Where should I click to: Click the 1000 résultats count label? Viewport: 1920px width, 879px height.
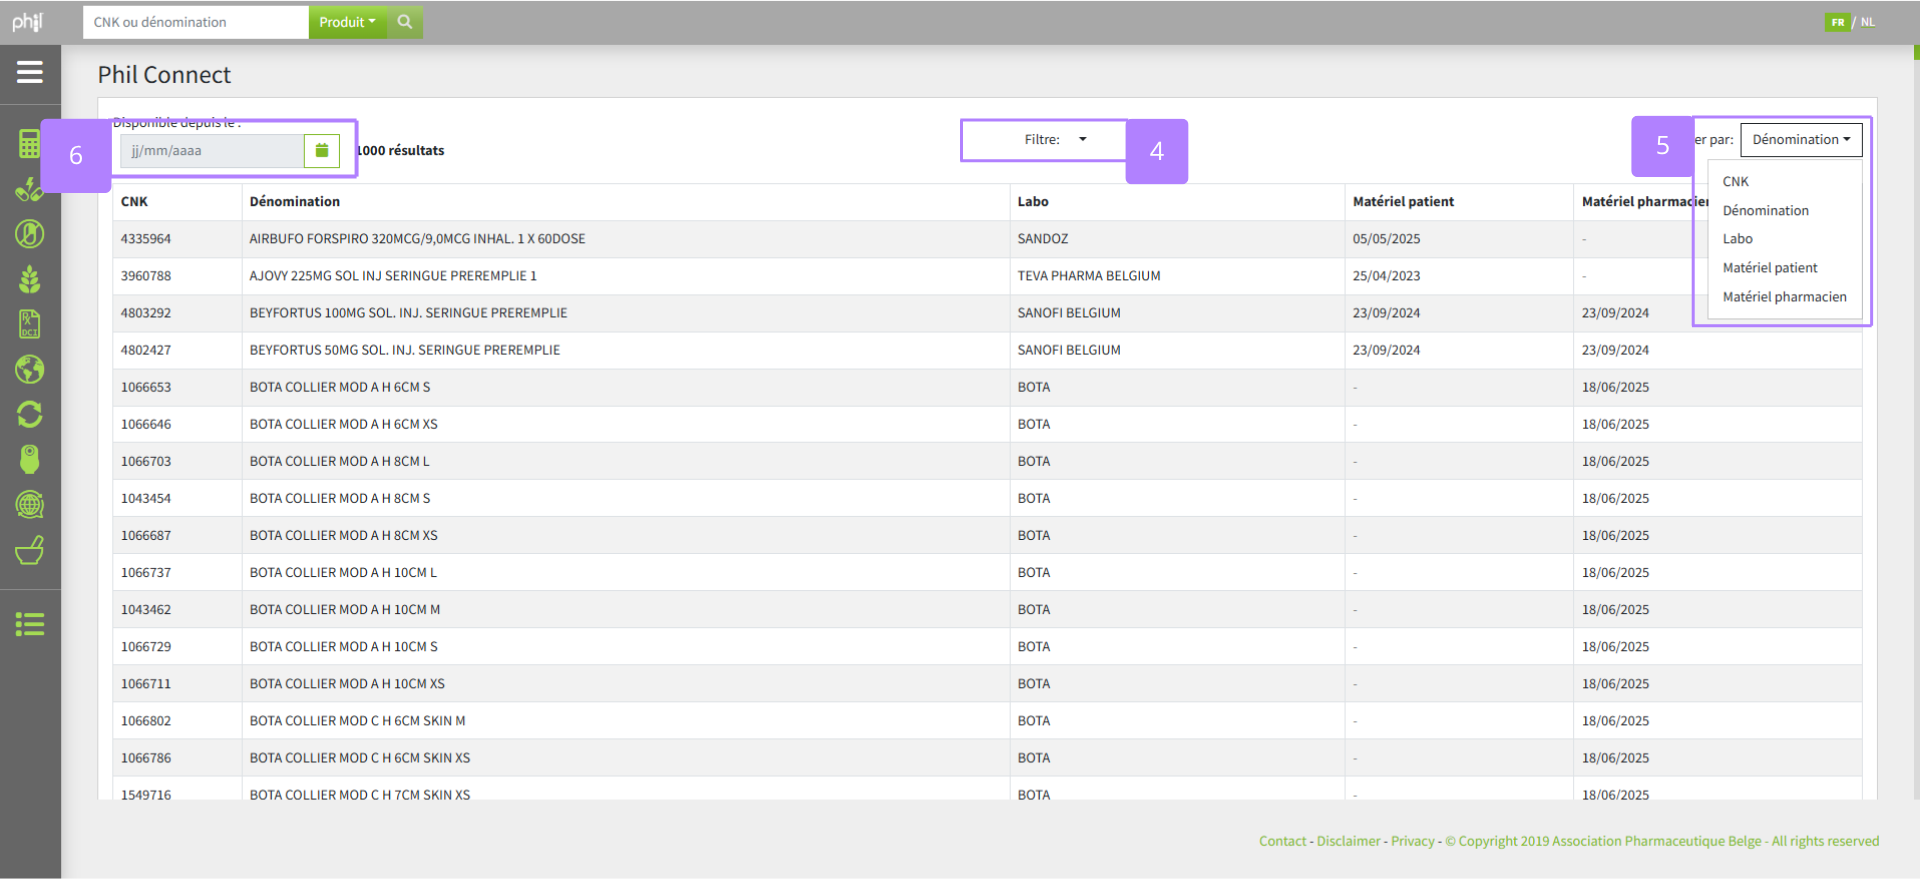[x=401, y=151]
